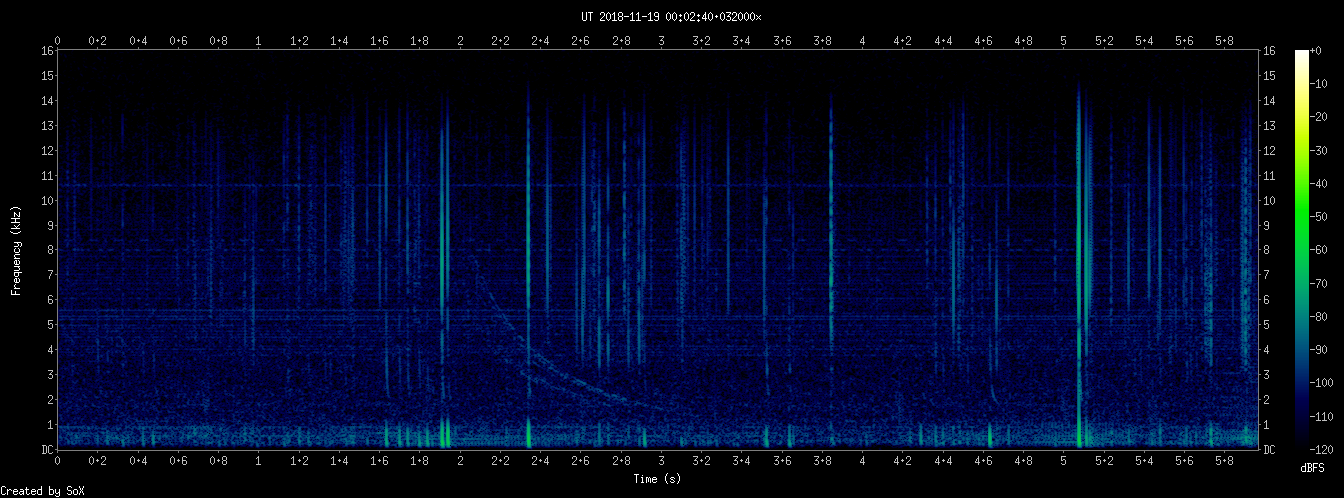
Task: Select the "Frequency (kHz)" axis label
Action: (16, 250)
